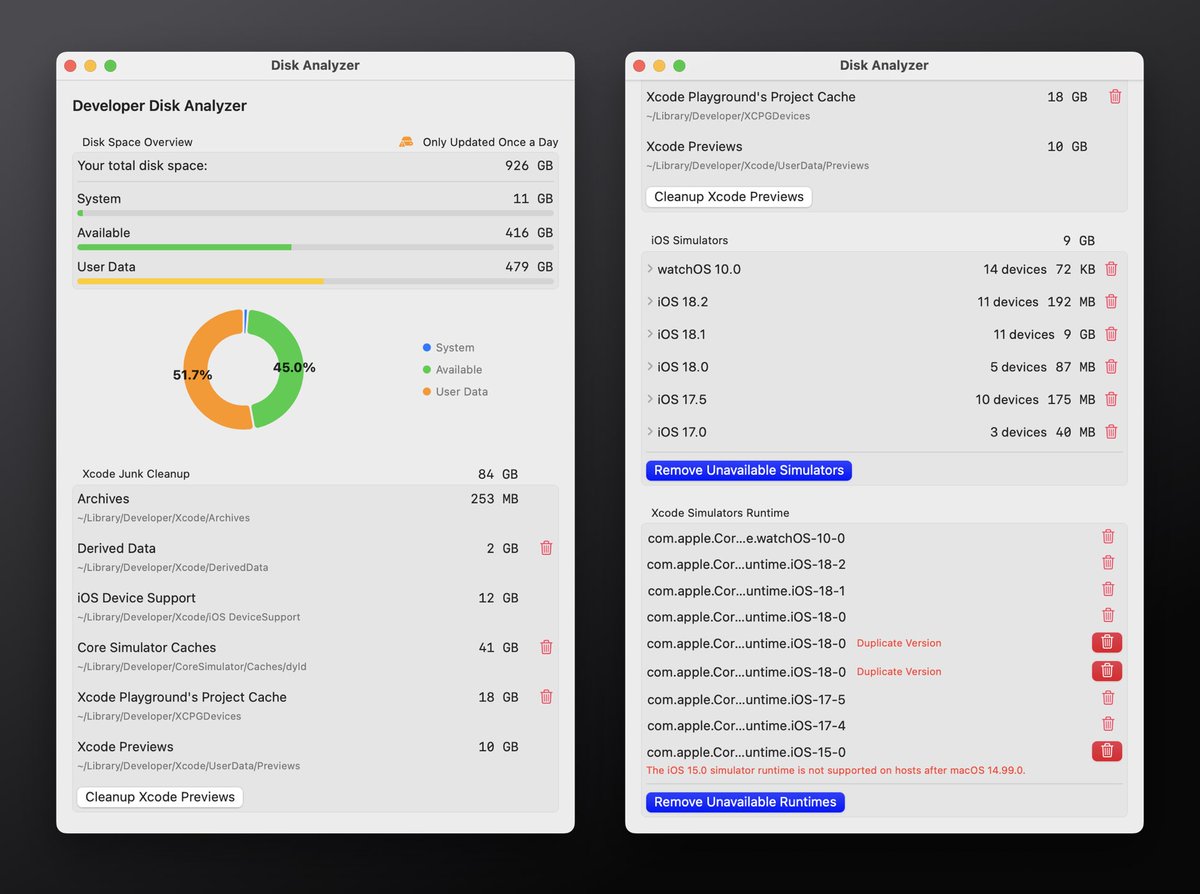This screenshot has width=1200, height=894.
Task: Click the red trash button for iOS-15-0 runtime
Action: (x=1107, y=751)
